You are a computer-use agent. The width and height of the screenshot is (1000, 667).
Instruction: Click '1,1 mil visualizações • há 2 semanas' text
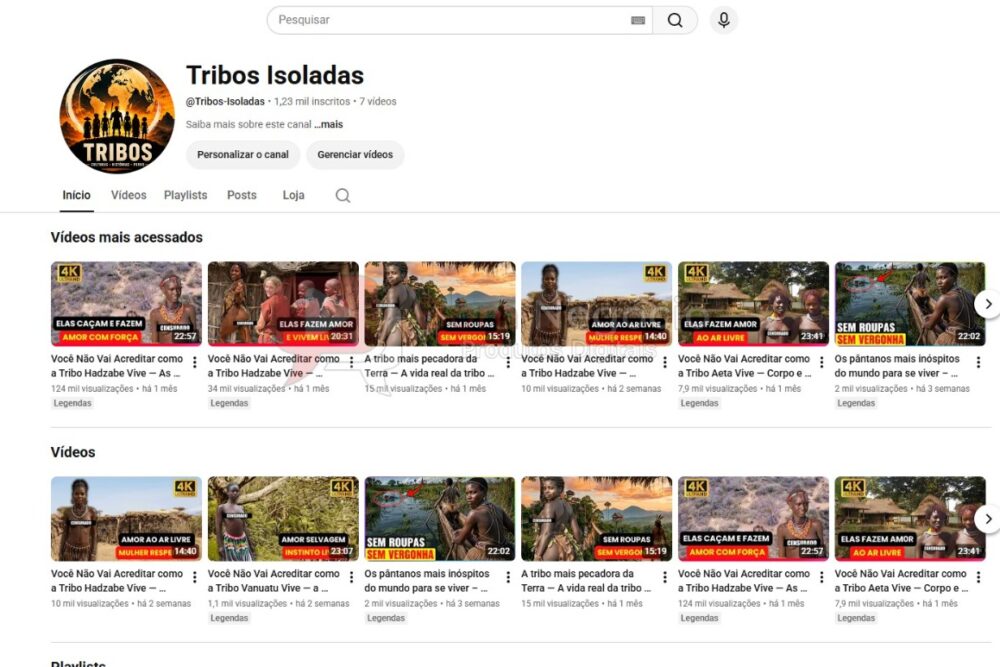[x=279, y=603]
